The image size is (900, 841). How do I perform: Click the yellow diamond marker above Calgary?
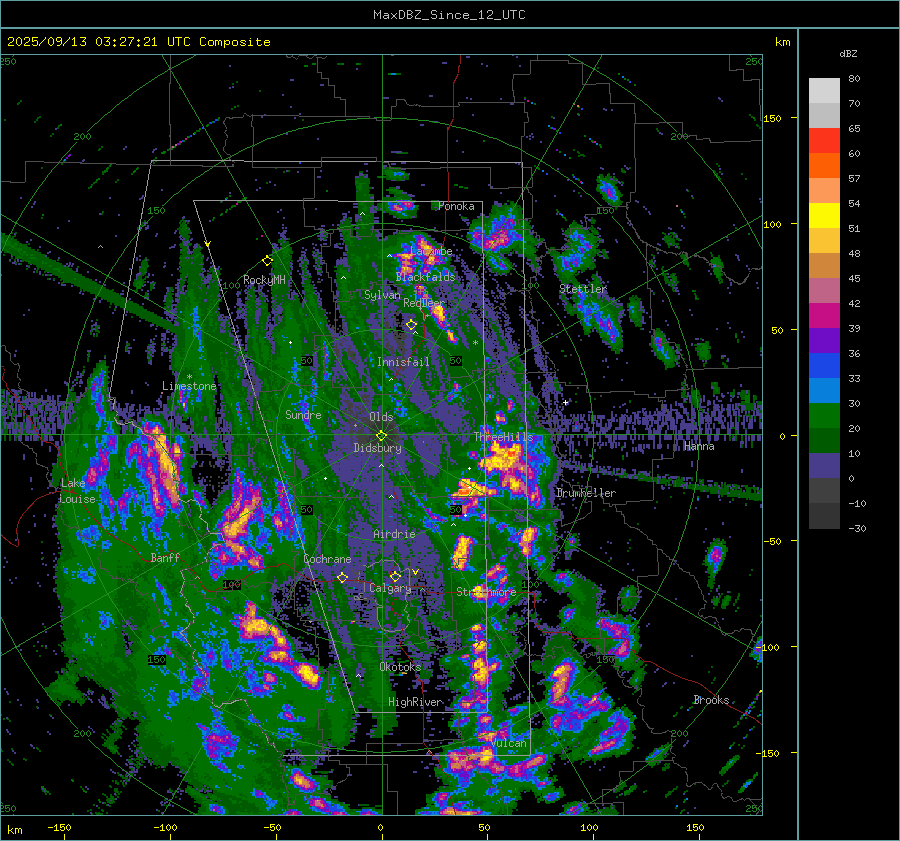[395, 576]
